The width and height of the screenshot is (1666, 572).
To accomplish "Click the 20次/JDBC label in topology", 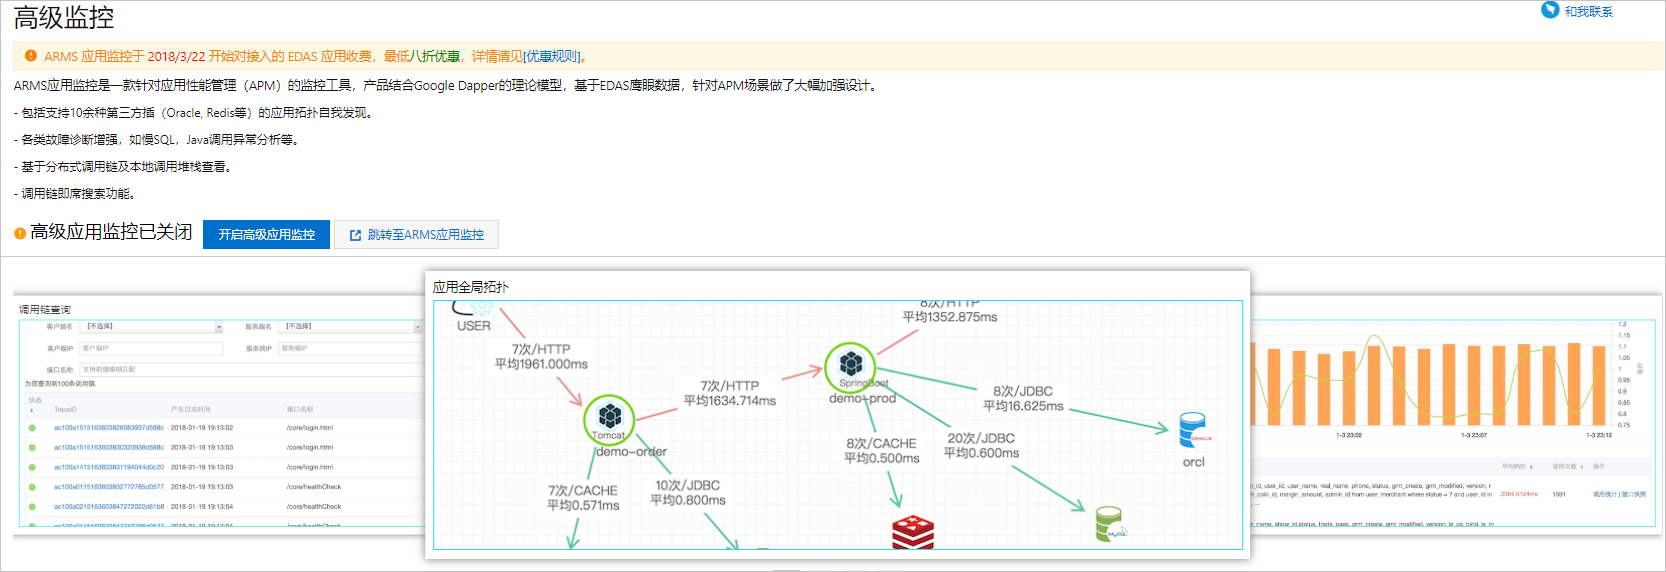I will pyautogui.click(x=981, y=438).
